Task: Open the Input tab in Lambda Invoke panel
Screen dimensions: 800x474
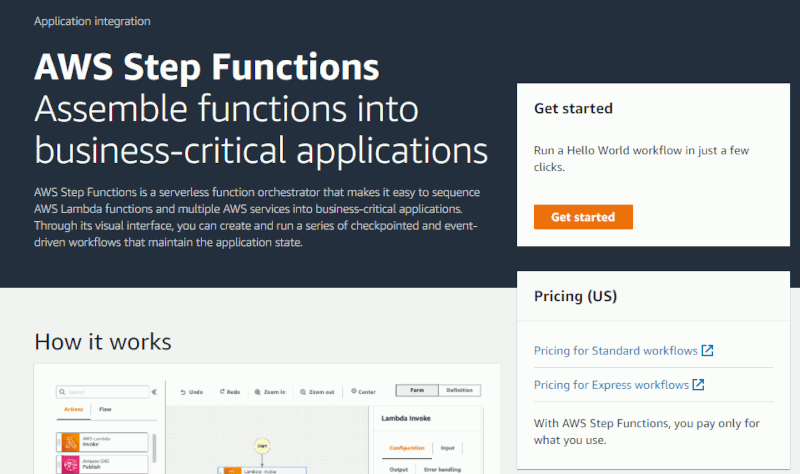Action: [447, 448]
